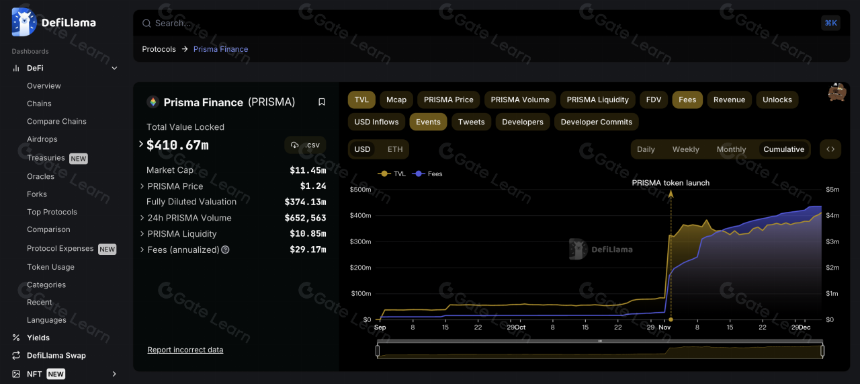Toggle the Developer Commits metric
The image size is (860, 384).
596,122
